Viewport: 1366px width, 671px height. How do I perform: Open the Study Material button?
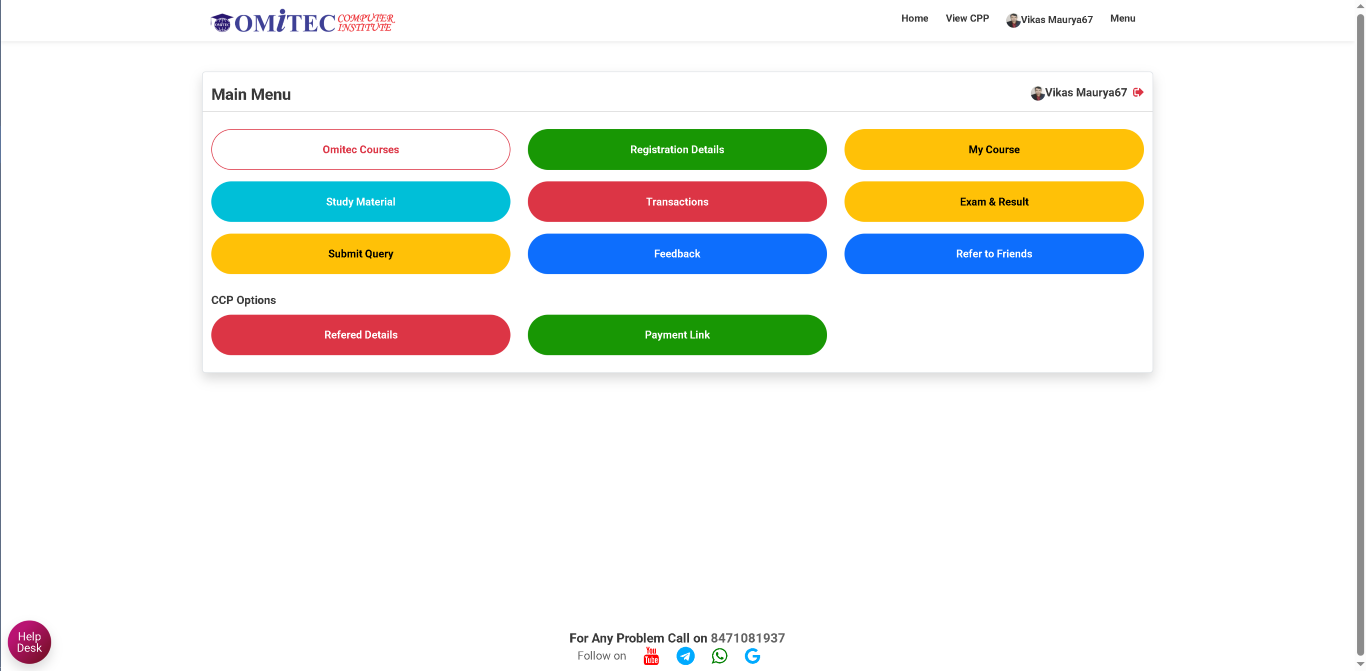(x=360, y=202)
